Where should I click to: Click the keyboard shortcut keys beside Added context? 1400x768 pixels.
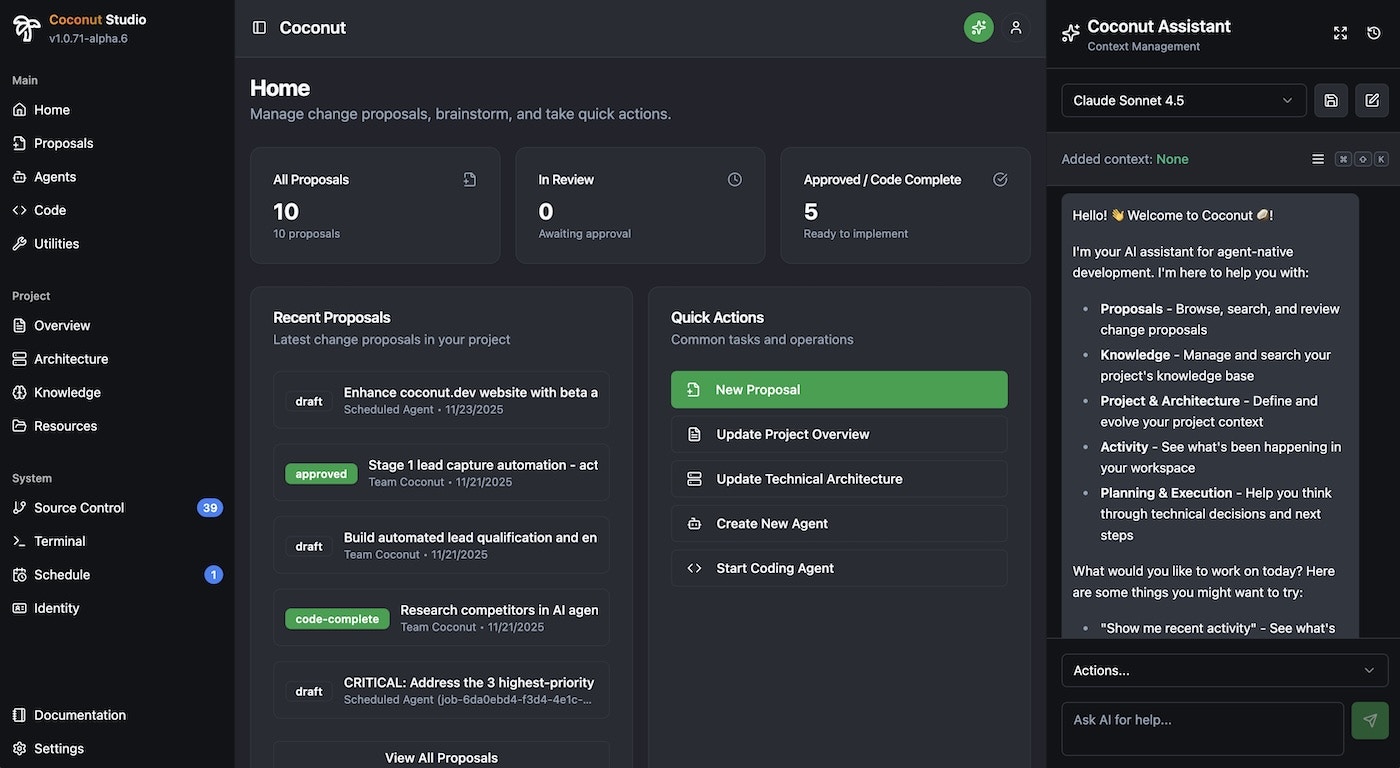coord(1362,159)
